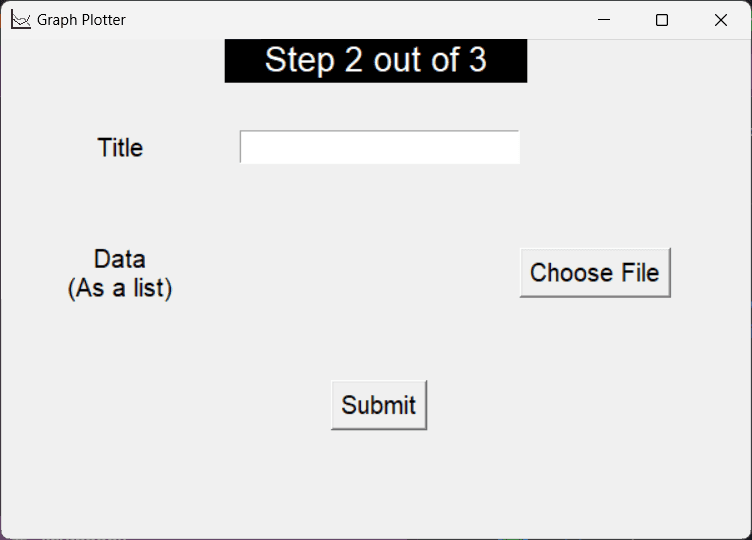Screen dimensions: 752x540
Task: Click the Graph Plotter app icon in title bar
Action: (x=21, y=20)
